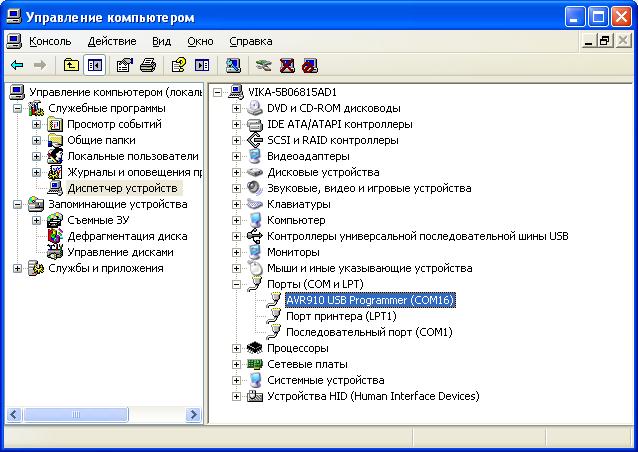Collapse the VIKA-5B06815AD1 root node
Screen dimensions: 638x452
tap(217, 92)
